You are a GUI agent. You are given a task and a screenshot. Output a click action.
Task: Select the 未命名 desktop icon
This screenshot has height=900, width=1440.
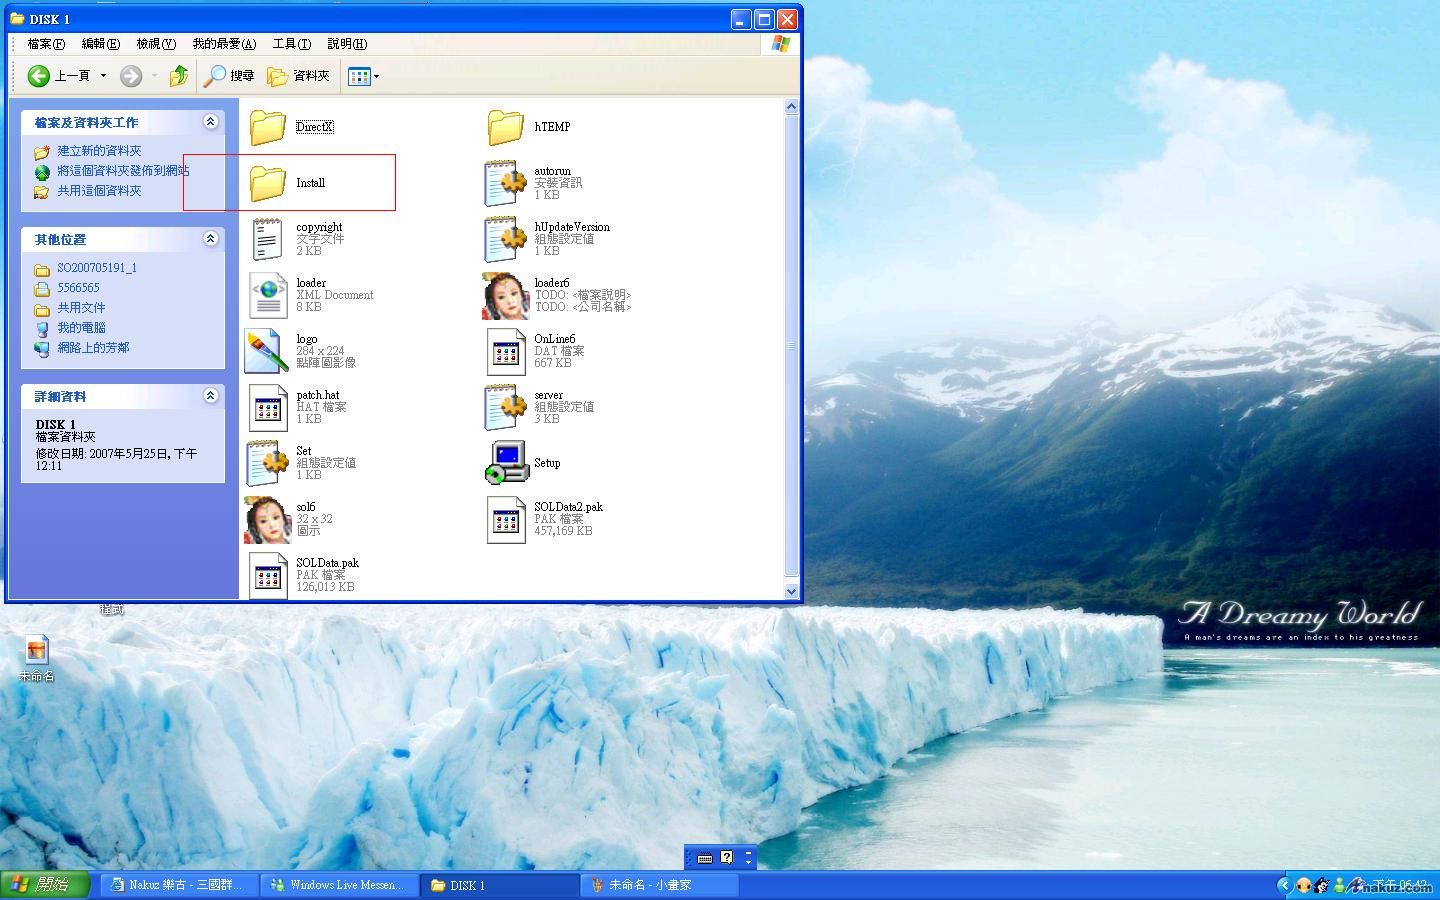37,659
